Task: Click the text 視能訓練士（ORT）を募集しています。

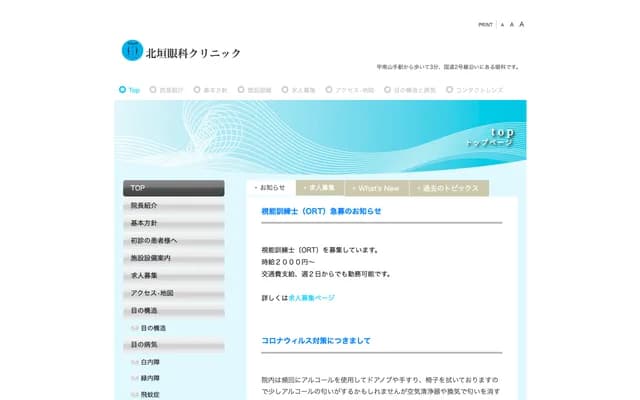Action: (321, 250)
